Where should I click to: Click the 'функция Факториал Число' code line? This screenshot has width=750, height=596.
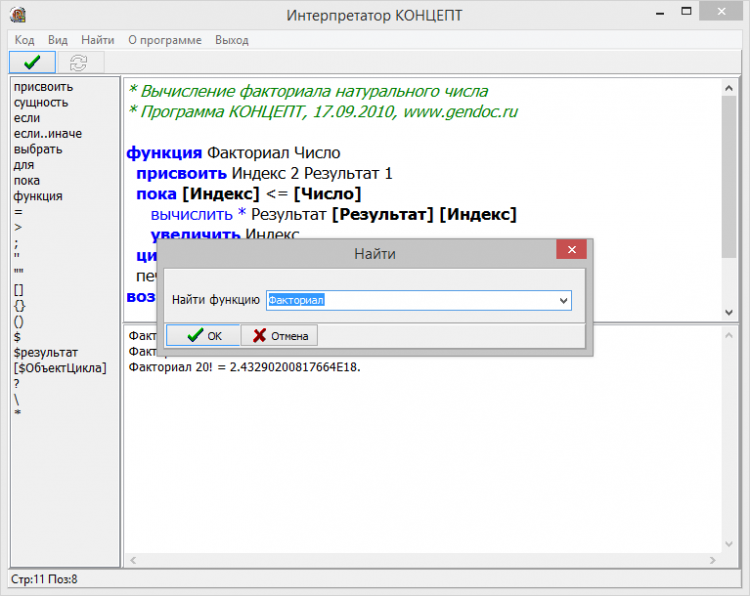pyautogui.click(x=233, y=153)
